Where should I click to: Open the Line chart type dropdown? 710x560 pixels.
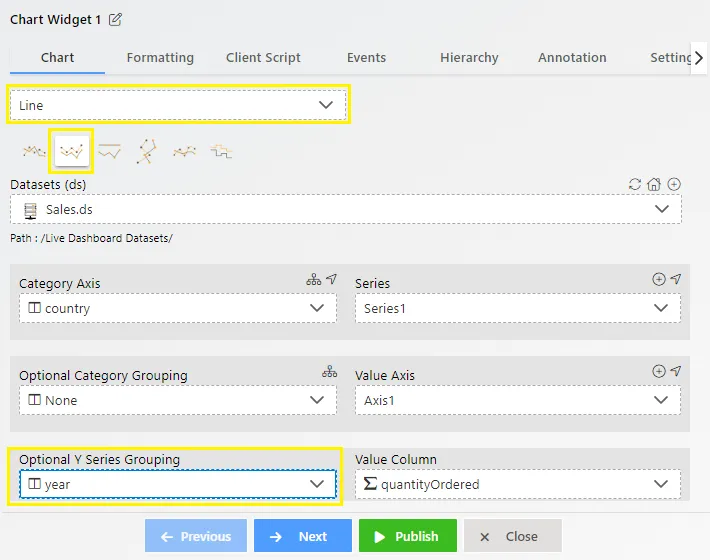178,105
